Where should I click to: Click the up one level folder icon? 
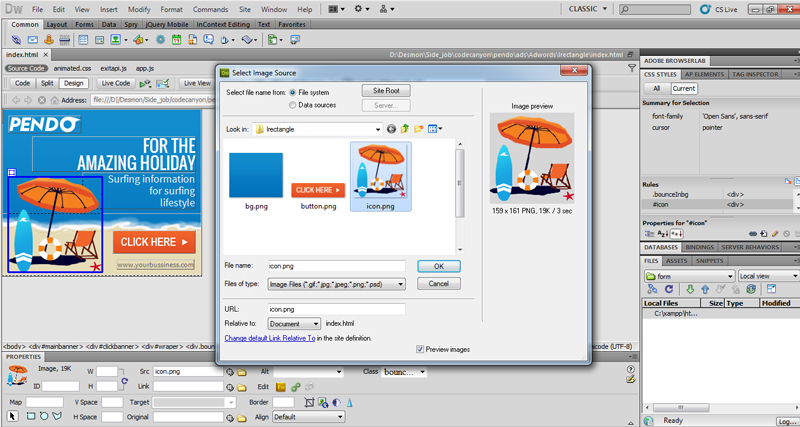[x=406, y=129]
